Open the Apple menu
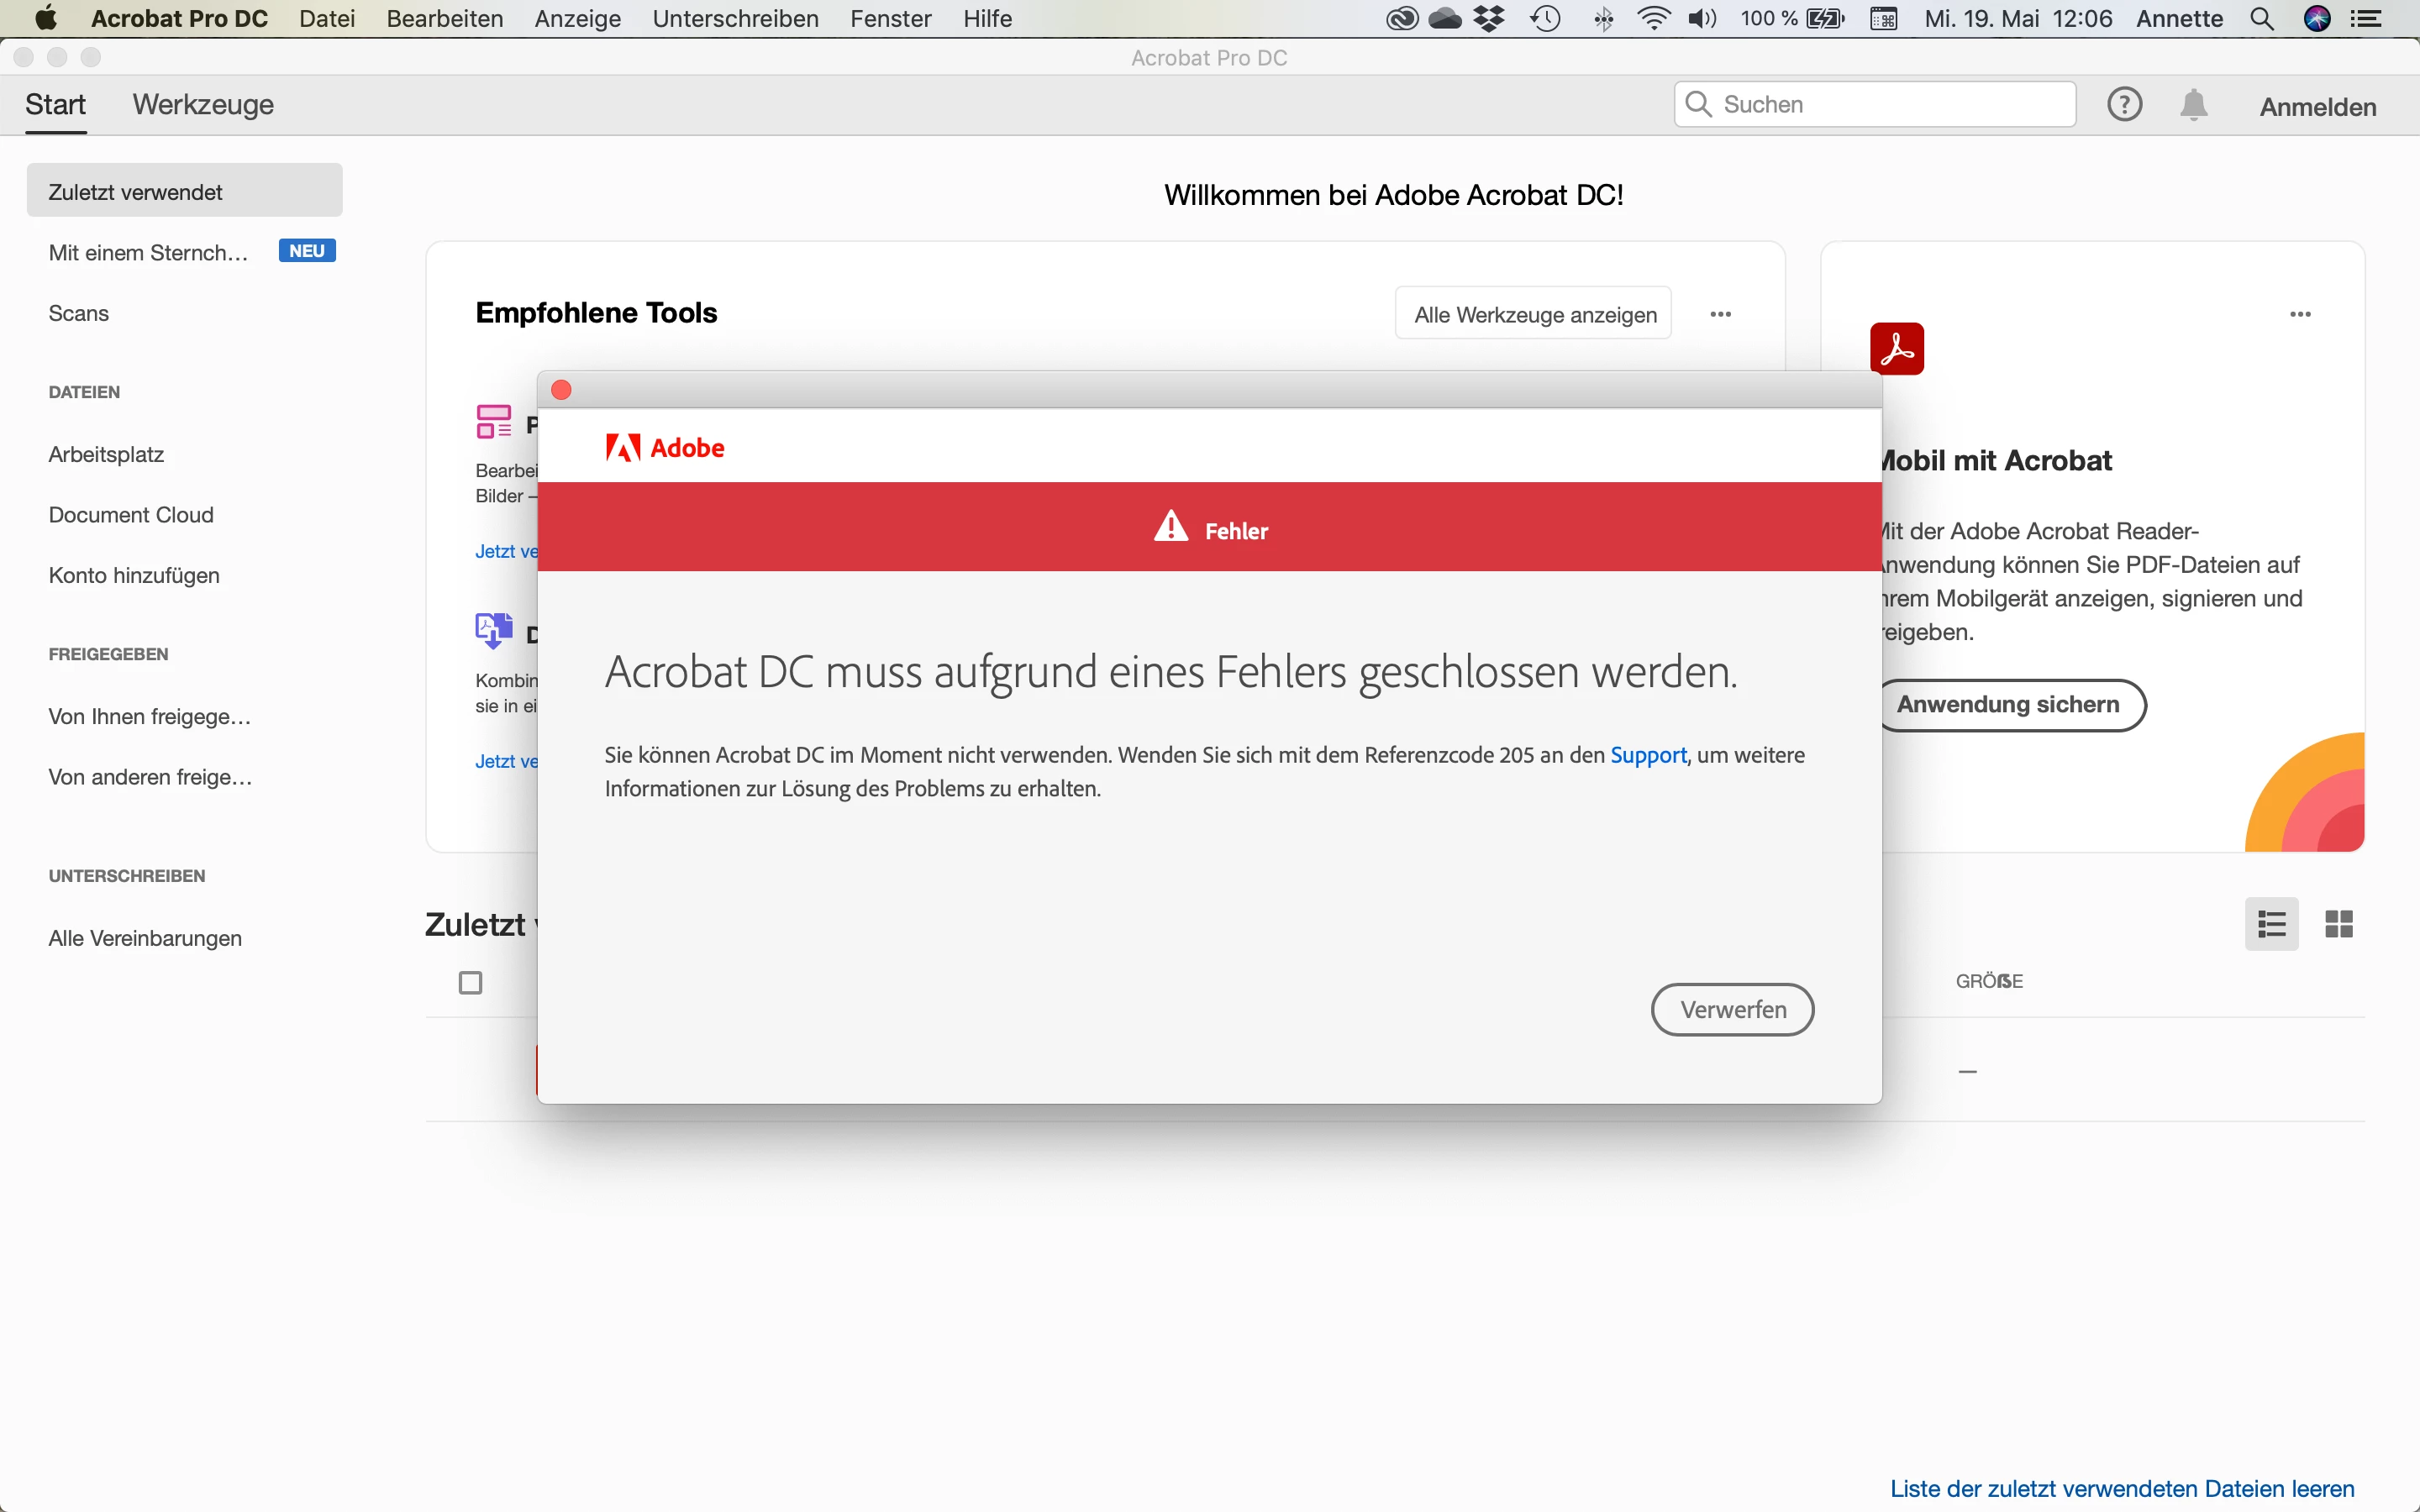 coord(45,18)
